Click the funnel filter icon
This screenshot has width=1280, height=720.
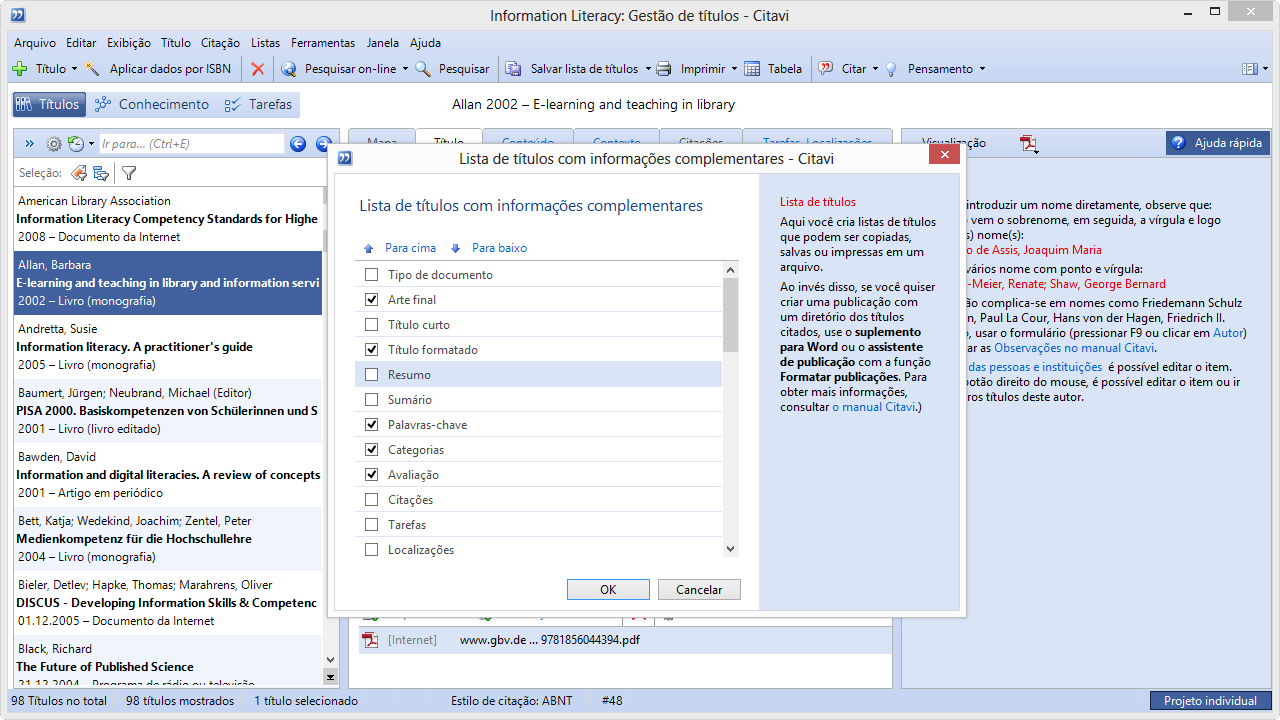coord(129,173)
